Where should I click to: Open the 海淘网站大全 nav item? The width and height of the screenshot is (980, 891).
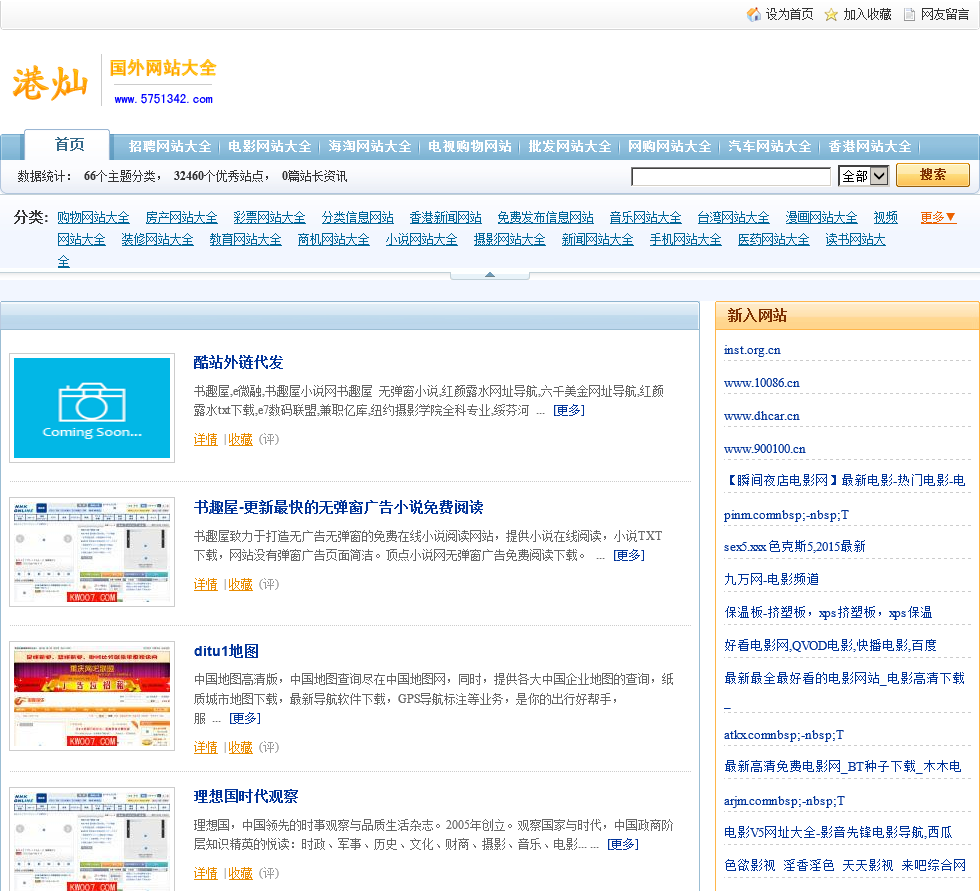tap(370, 147)
